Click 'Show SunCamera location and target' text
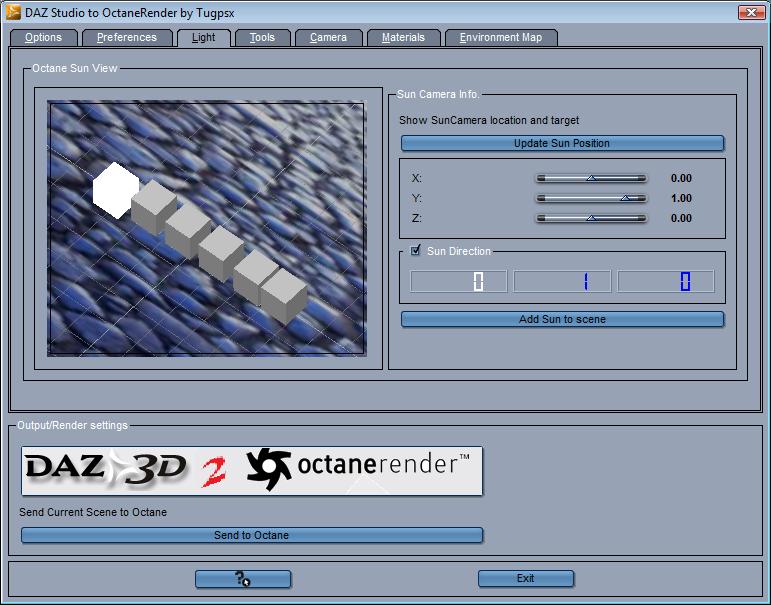This screenshot has width=771, height=605. coord(489,121)
